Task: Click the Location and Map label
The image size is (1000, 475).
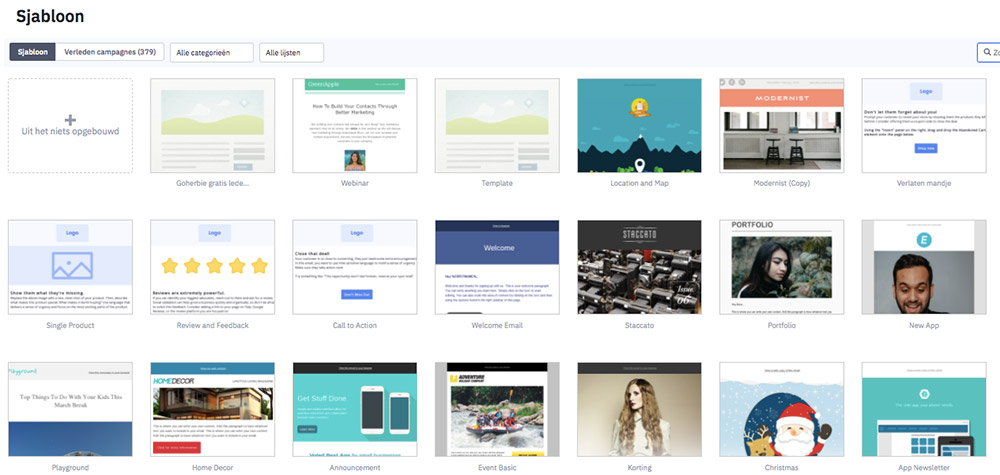Action: point(640,184)
